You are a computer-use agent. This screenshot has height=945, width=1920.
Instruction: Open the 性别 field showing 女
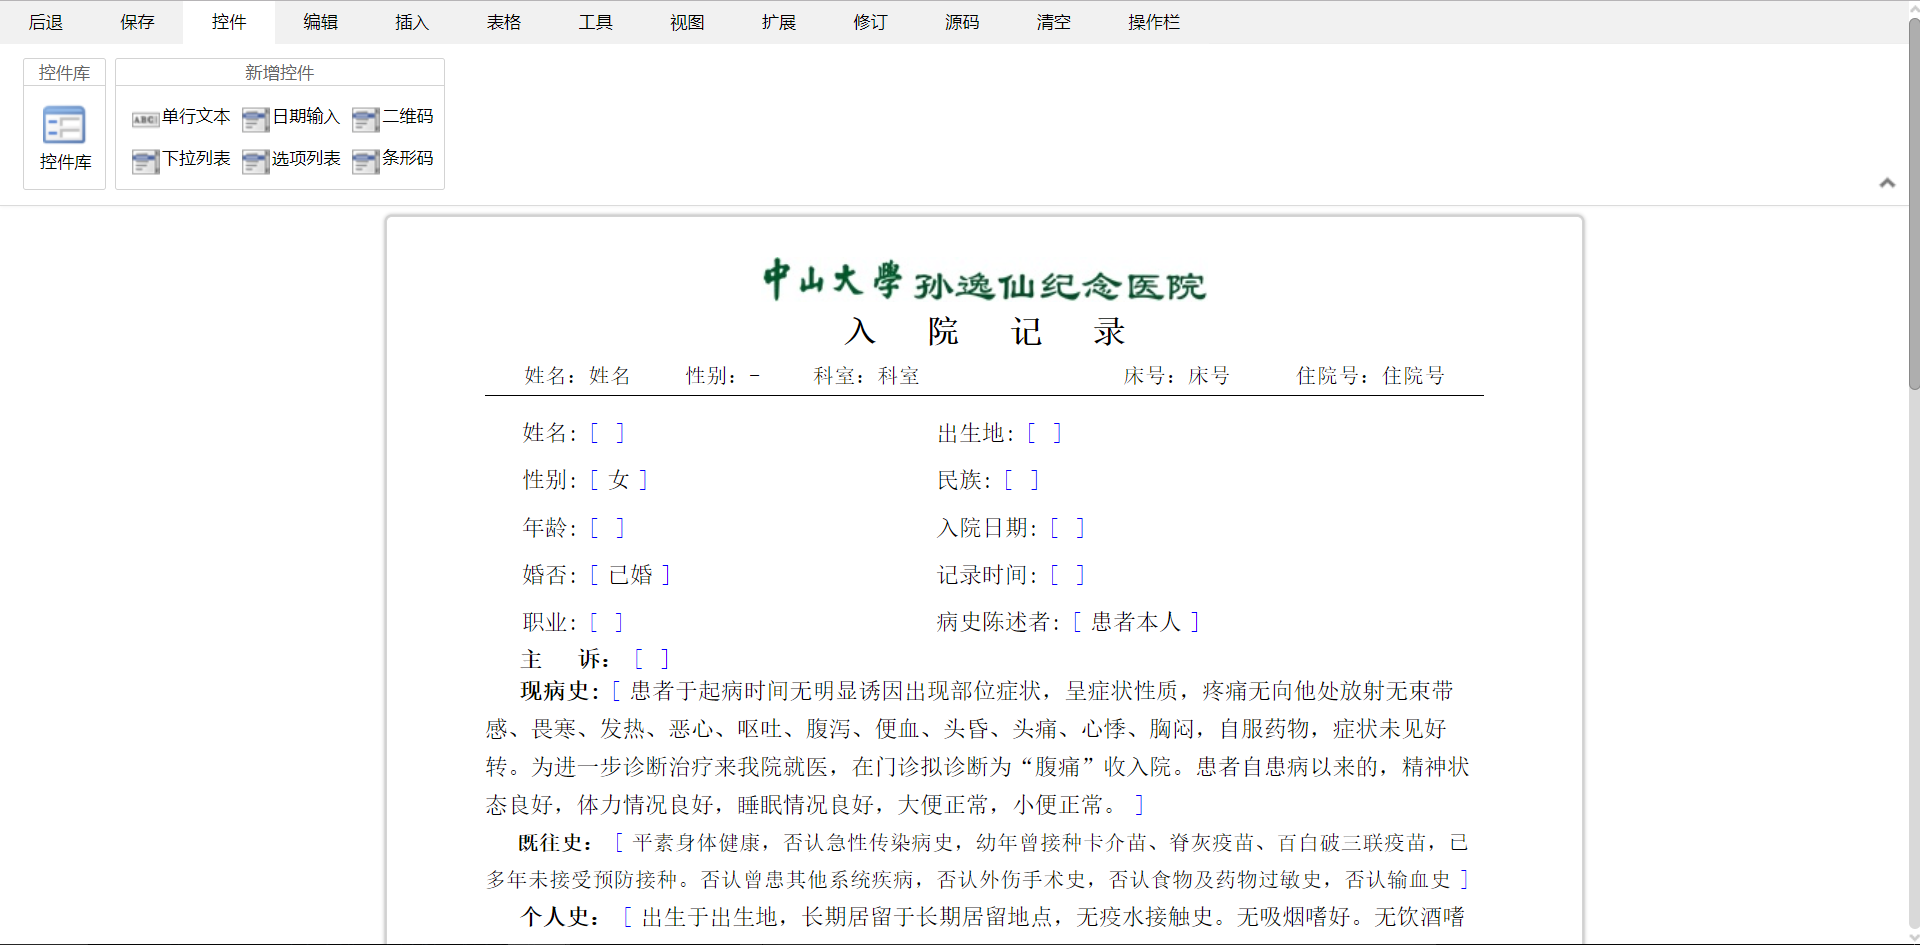click(619, 480)
